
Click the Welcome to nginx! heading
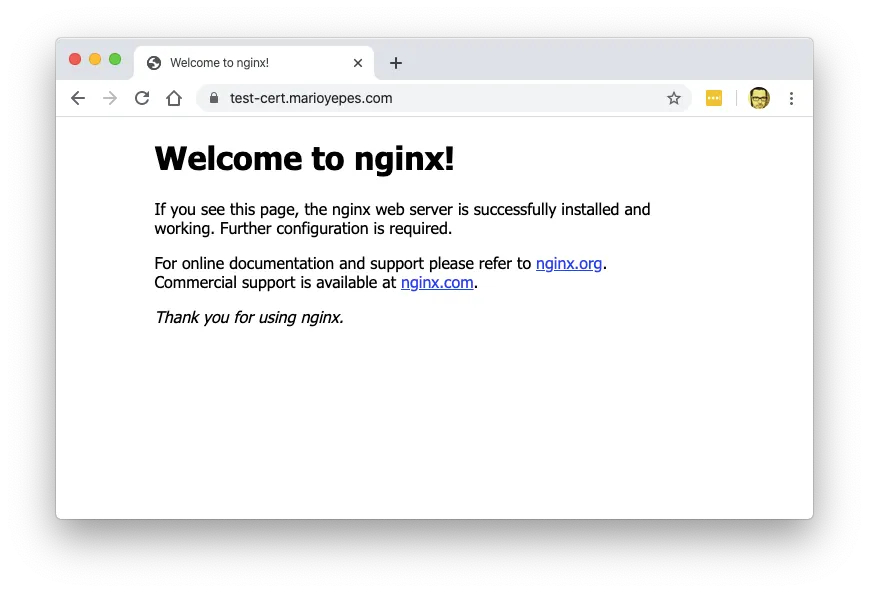304,159
